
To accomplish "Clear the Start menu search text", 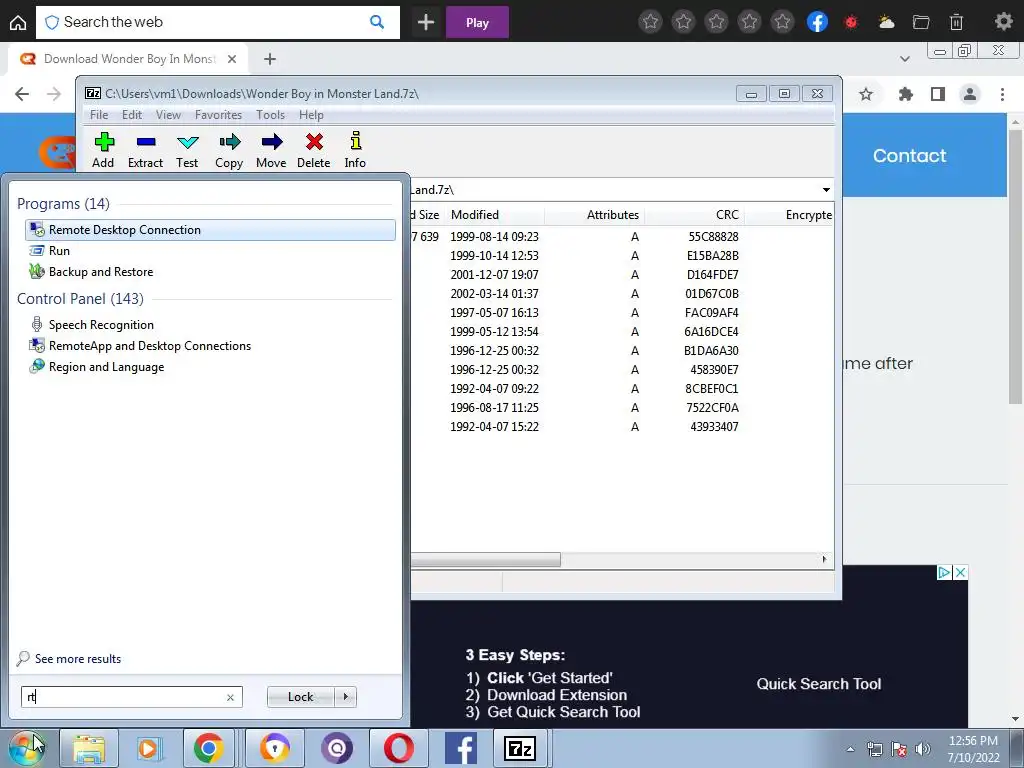I will (x=230, y=697).
